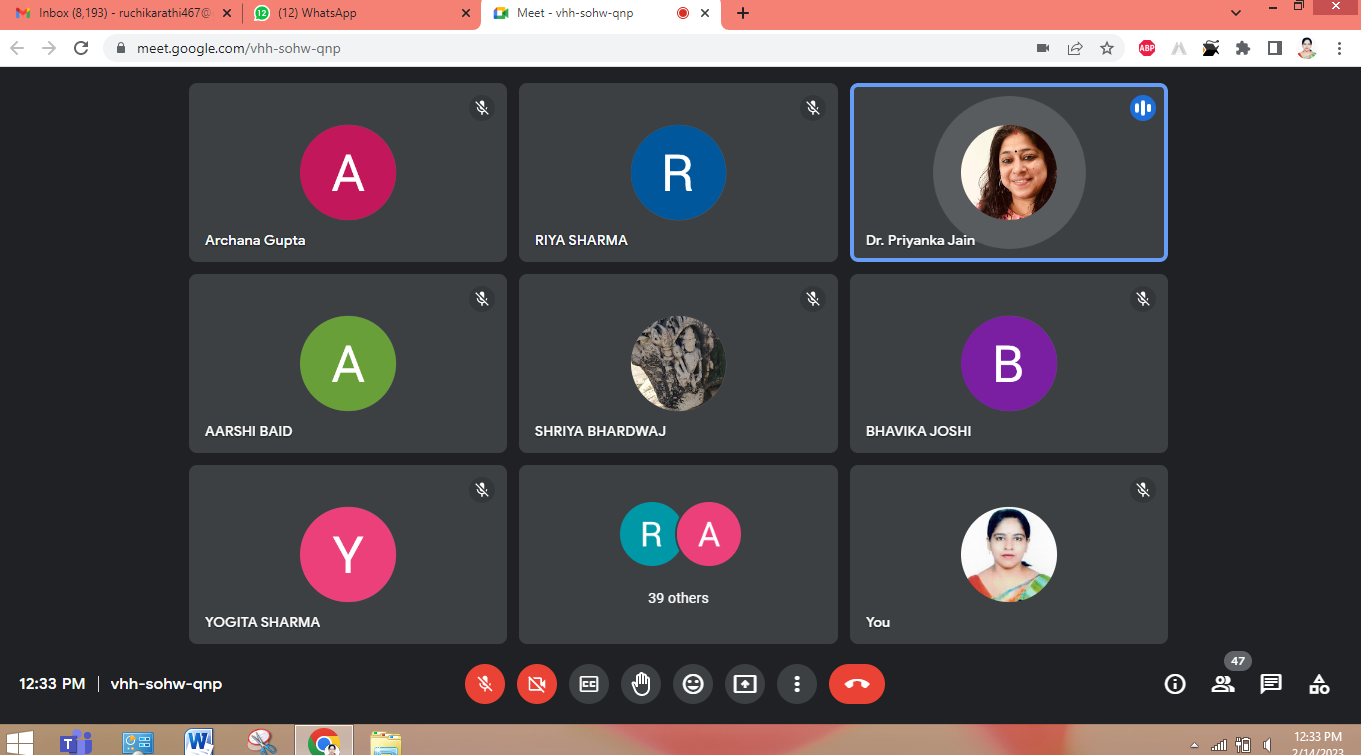Screen dimensions: 1361x755
Task: Toggle the microphone mute button
Action: pyautogui.click(x=485, y=684)
